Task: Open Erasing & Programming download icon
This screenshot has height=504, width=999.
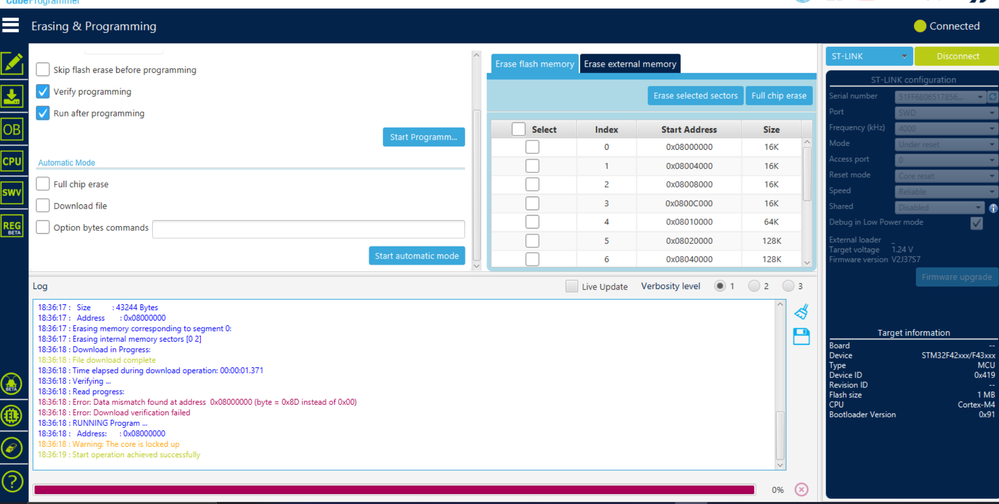Action: (x=12, y=96)
